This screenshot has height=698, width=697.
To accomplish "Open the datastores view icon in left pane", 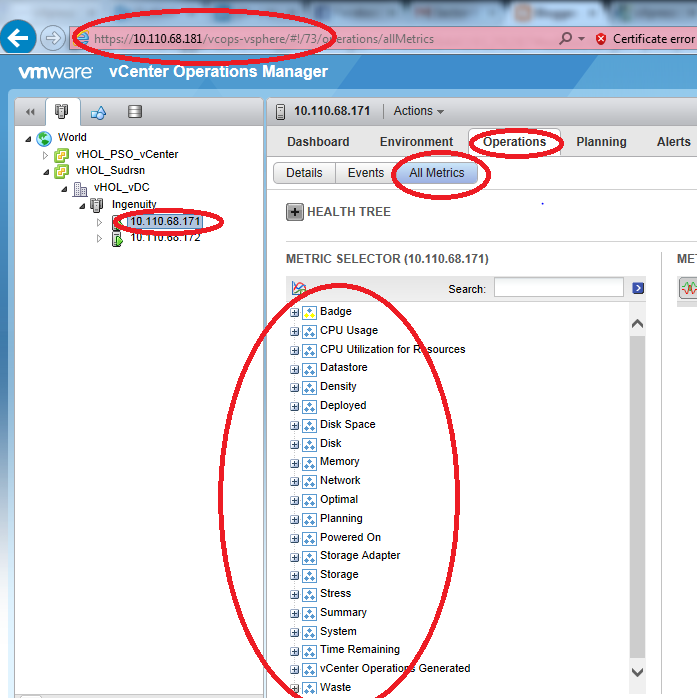I will point(135,112).
